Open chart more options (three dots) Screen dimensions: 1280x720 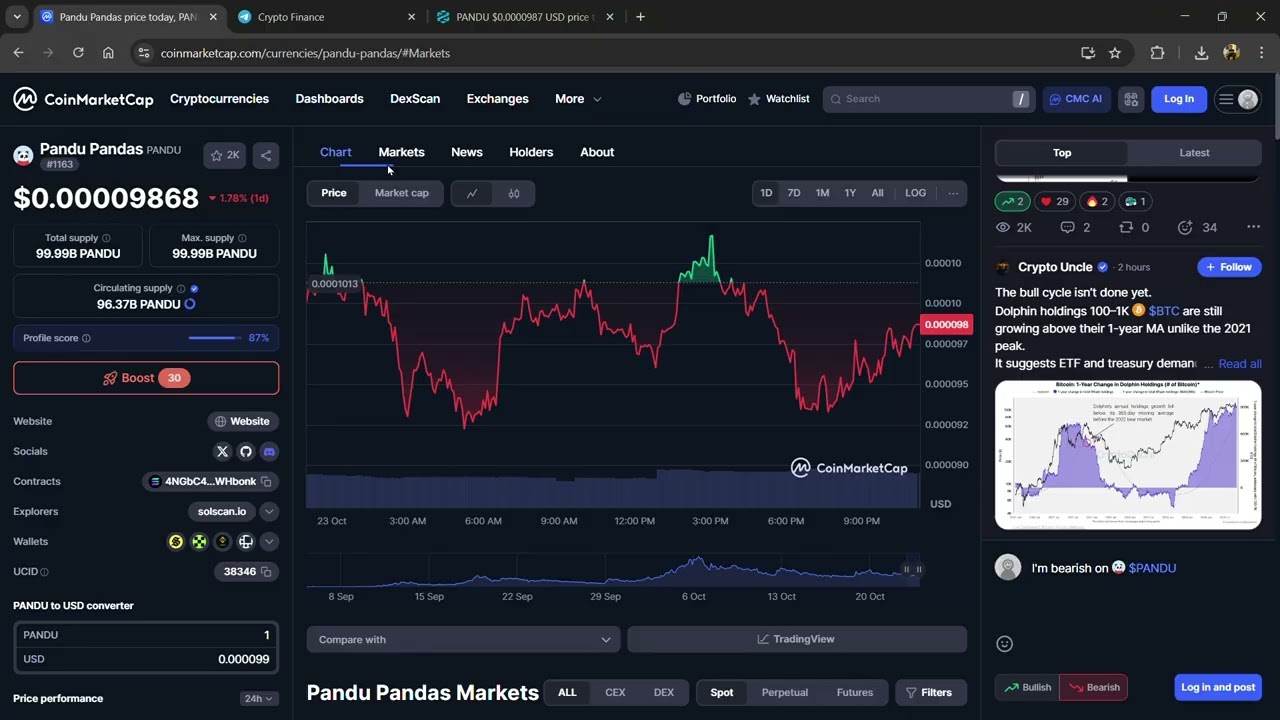click(953, 193)
